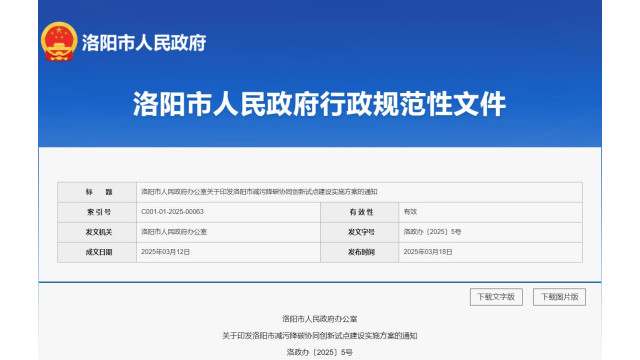Select 洛阳市人民政府办公室 in the table
Image resolution: width=640 pixels, height=360 pixels.
coord(174,232)
